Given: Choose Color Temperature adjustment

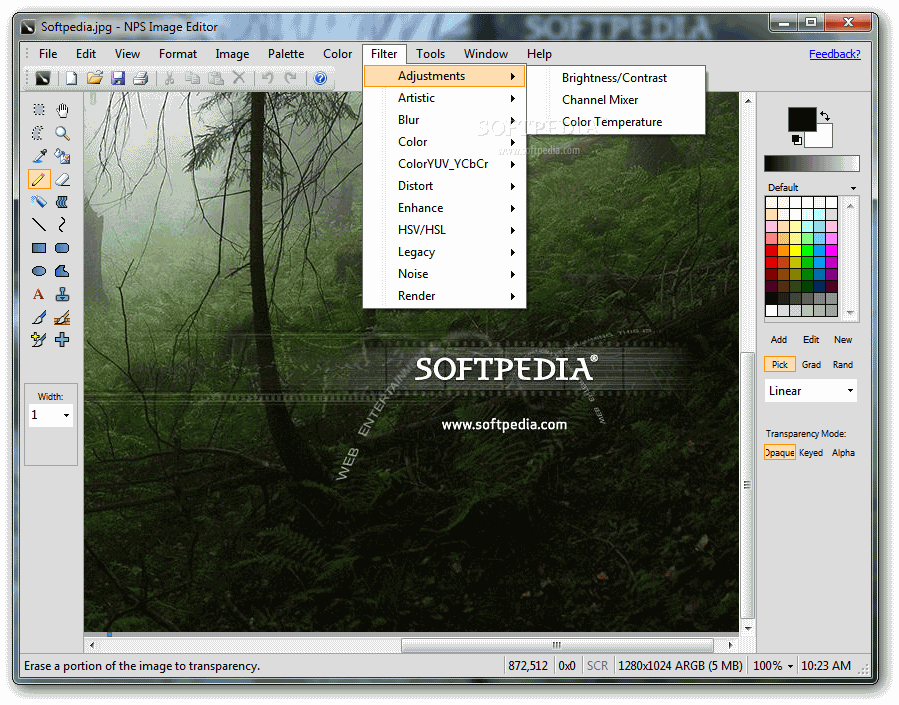Looking at the screenshot, I should pos(616,122).
